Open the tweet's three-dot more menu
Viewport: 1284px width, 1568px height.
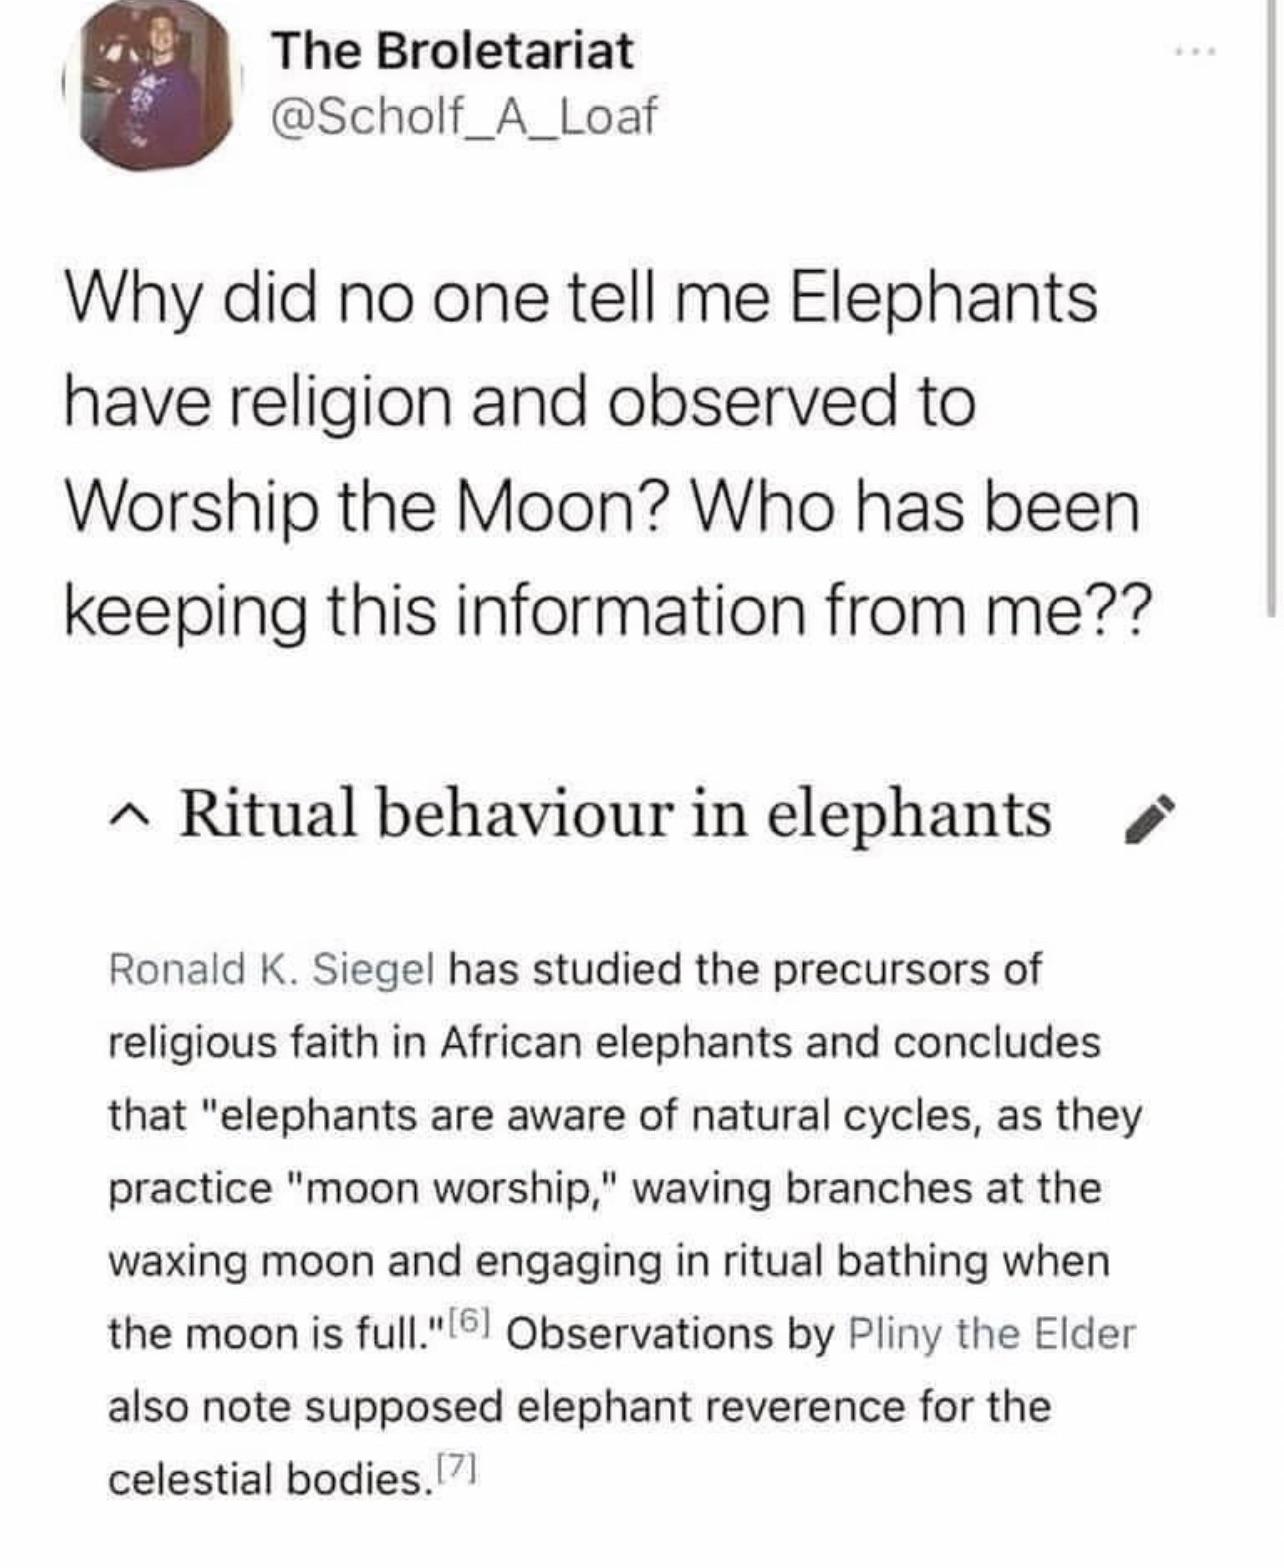[x=1198, y=50]
